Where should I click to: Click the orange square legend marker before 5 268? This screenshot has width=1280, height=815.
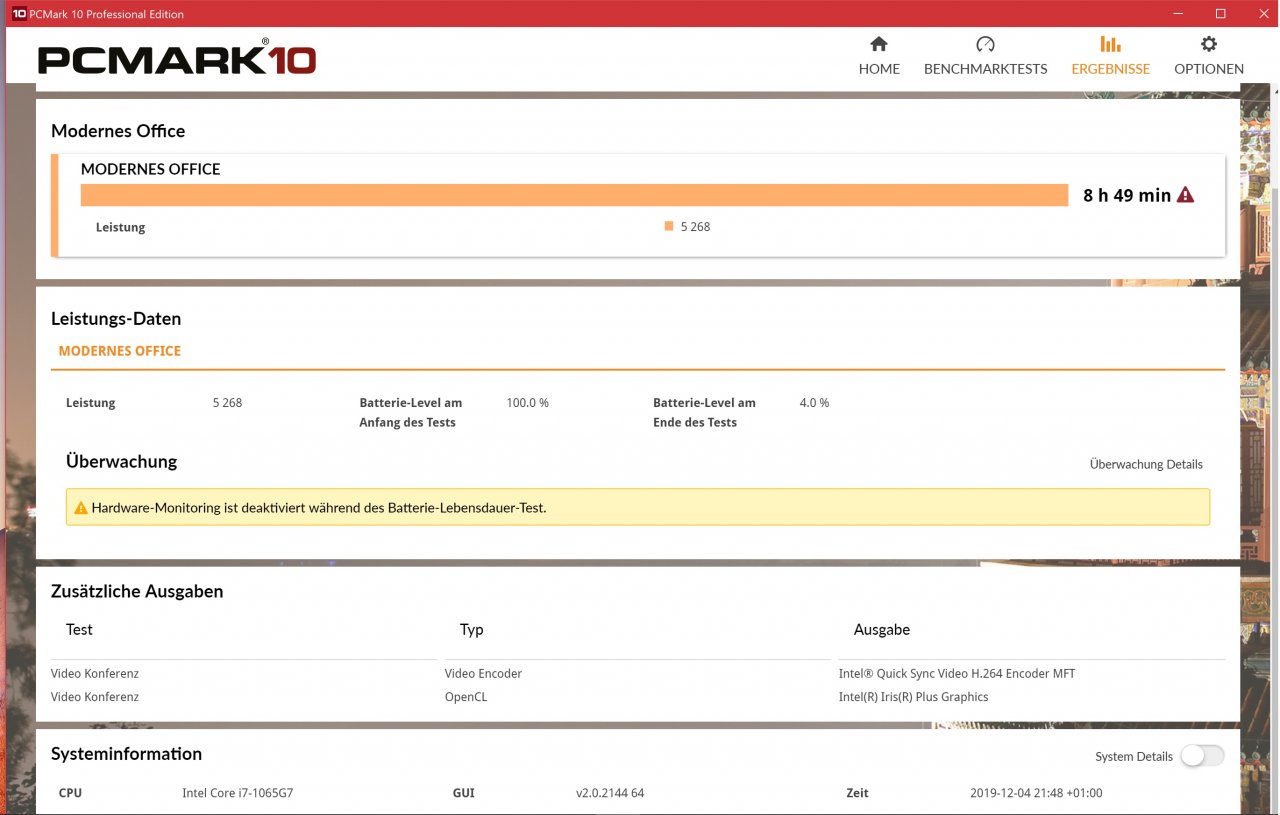pyautogui.click(x=669, y=226)
